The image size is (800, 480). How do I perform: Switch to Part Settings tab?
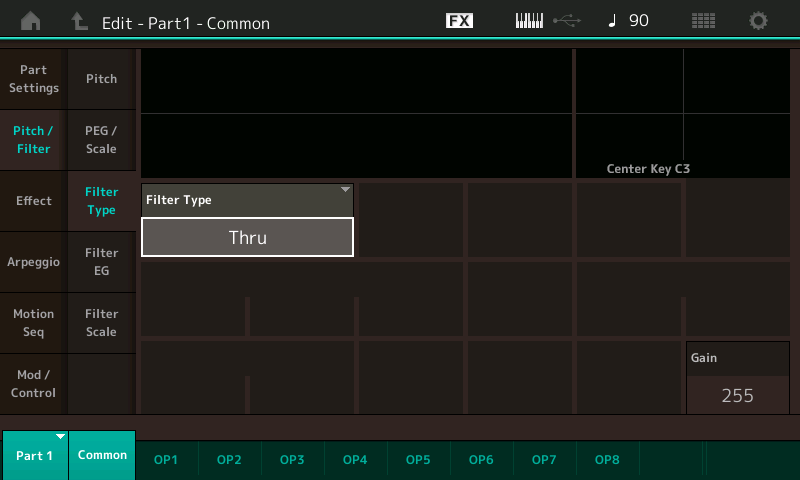34,79
